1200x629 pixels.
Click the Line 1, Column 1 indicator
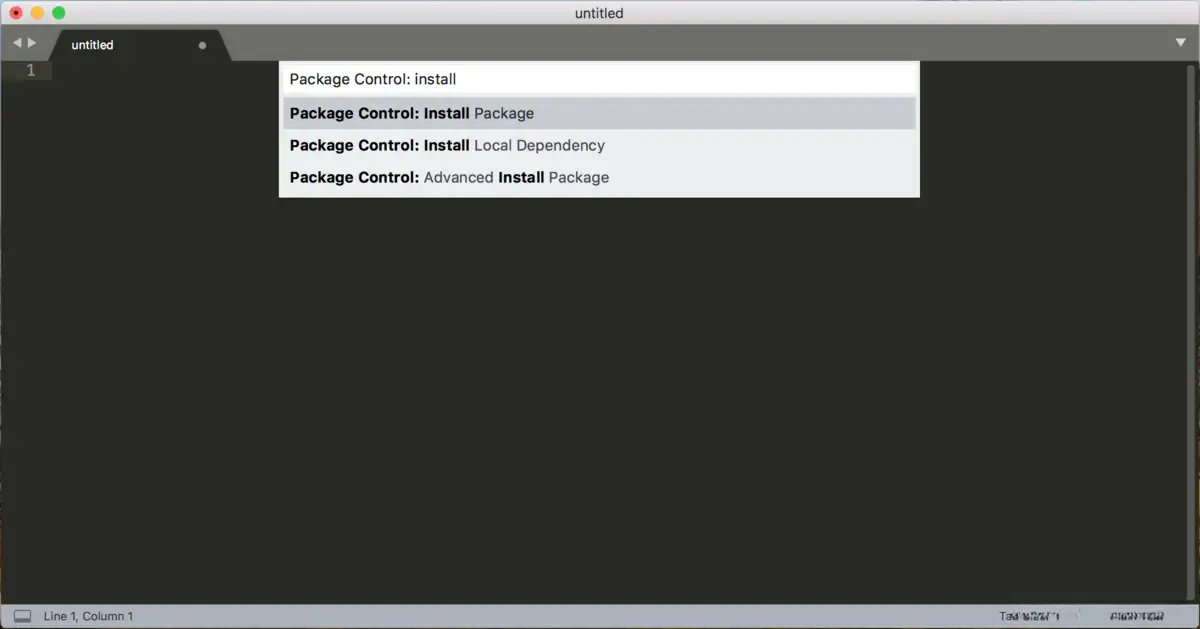pos(88,616)
